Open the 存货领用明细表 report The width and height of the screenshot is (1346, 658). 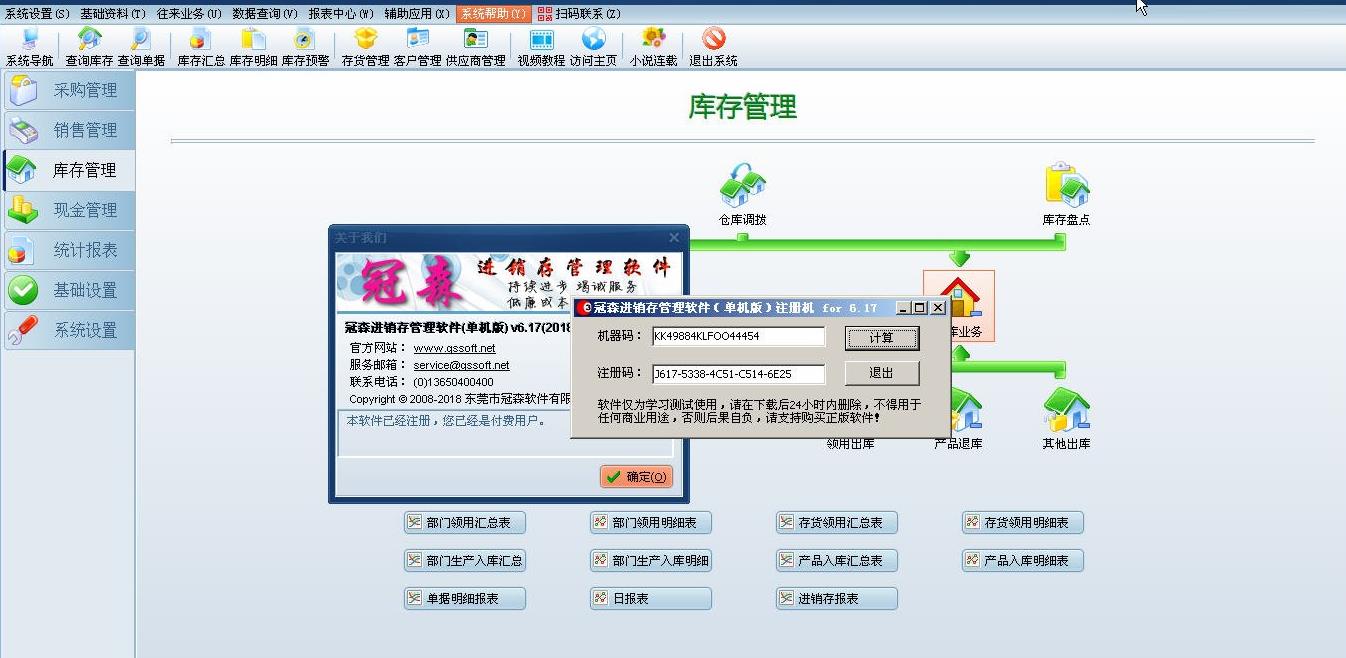[1023, 522]
